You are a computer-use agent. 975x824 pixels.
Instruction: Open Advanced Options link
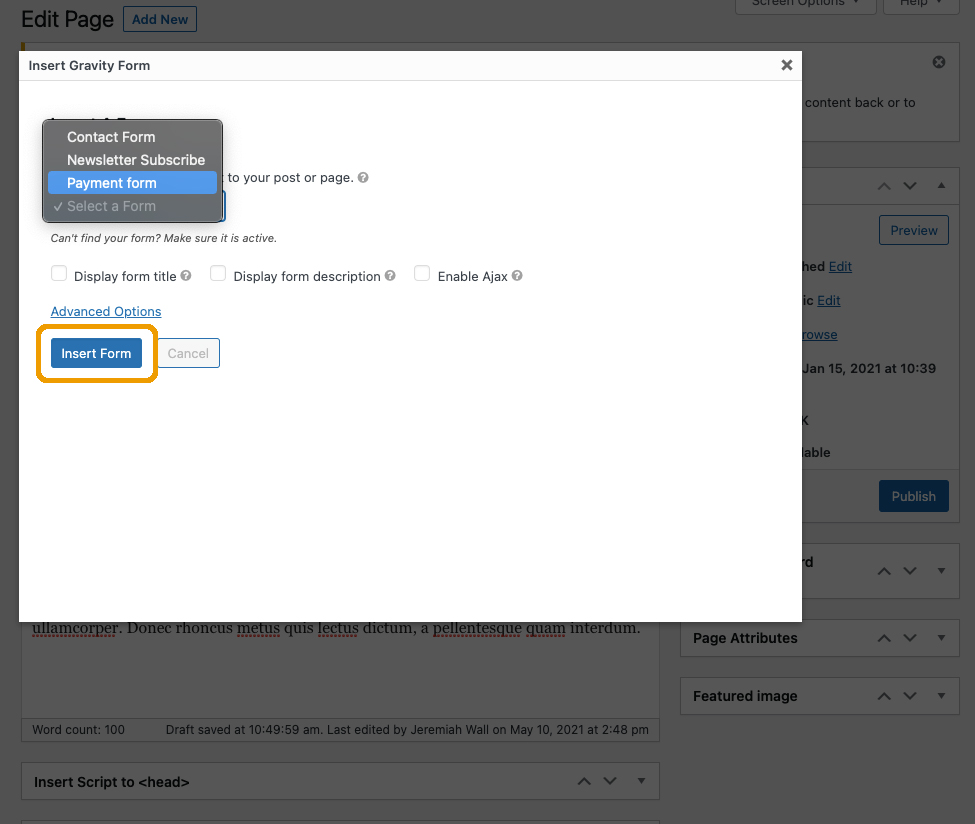click(x=106, y=312)
